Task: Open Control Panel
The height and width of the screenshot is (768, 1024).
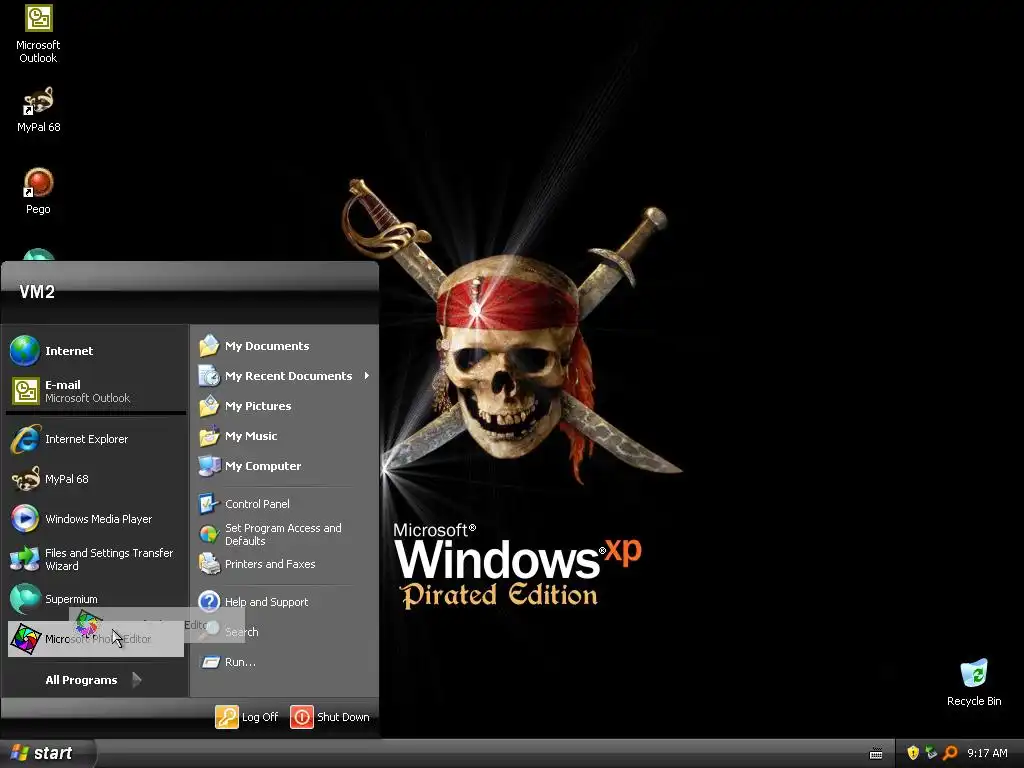Action: [x=284, y=504]
